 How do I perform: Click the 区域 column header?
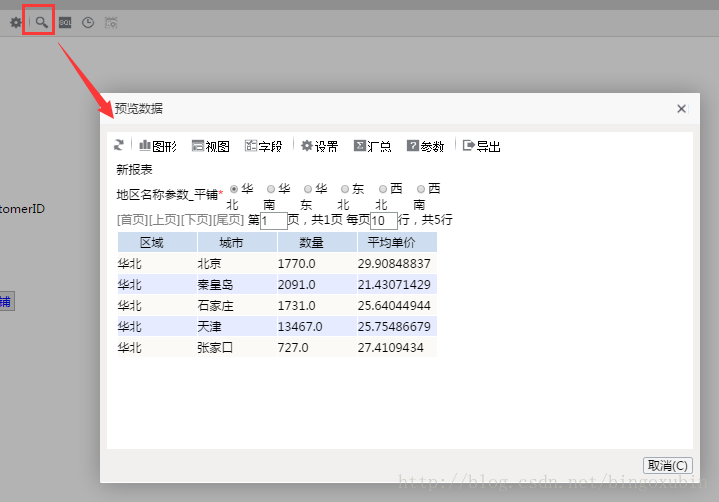(x=157, y=242)
